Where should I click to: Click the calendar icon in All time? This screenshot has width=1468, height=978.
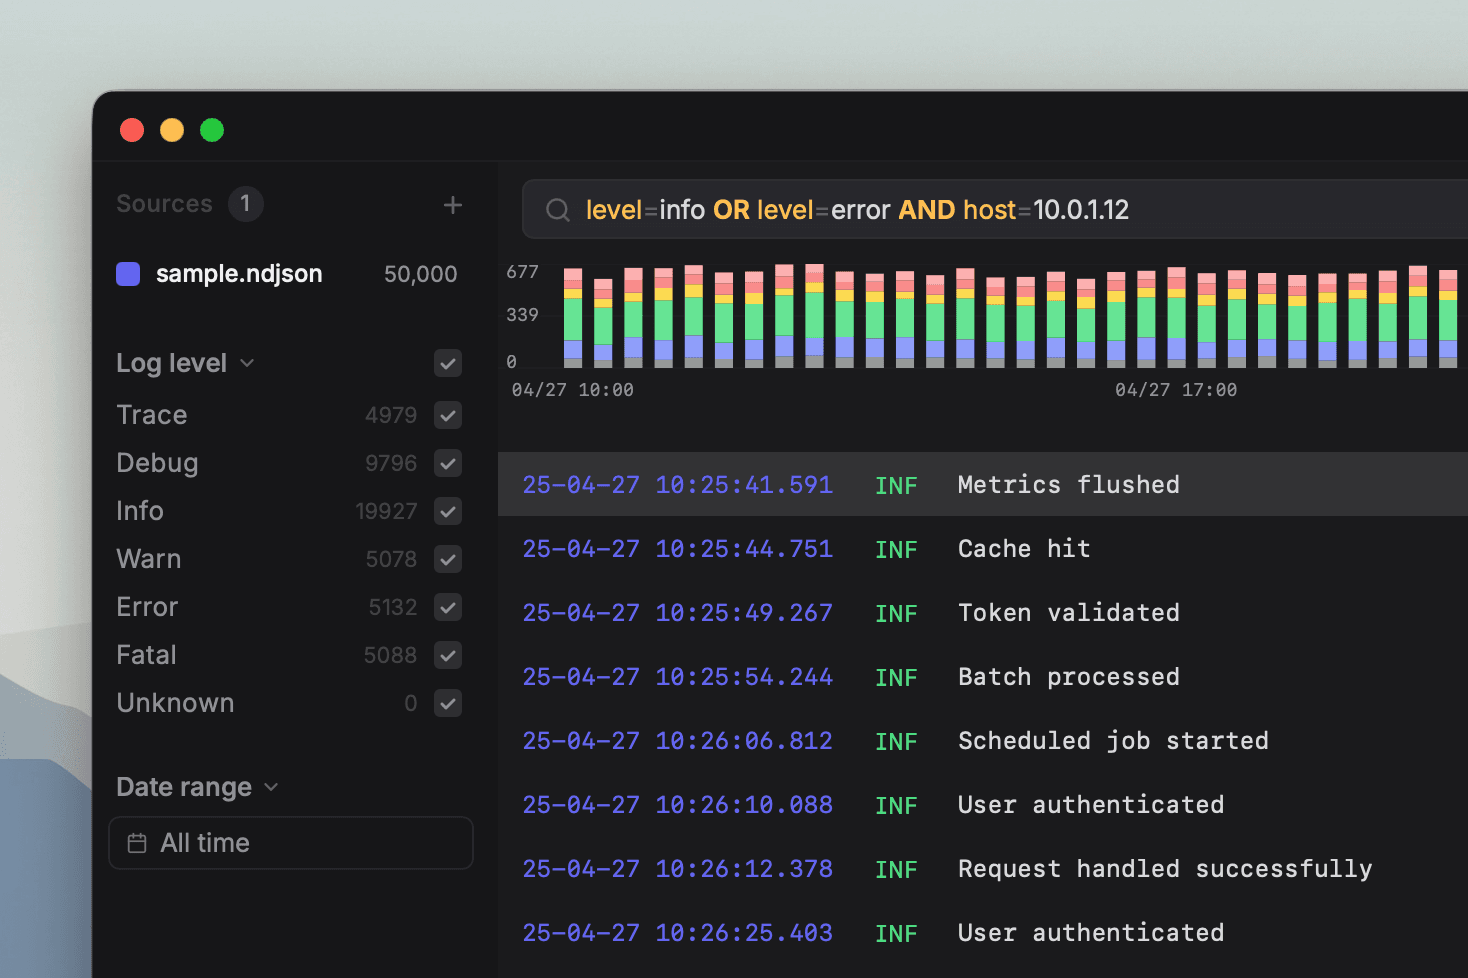pyautogui.click(x=137, y=843)
